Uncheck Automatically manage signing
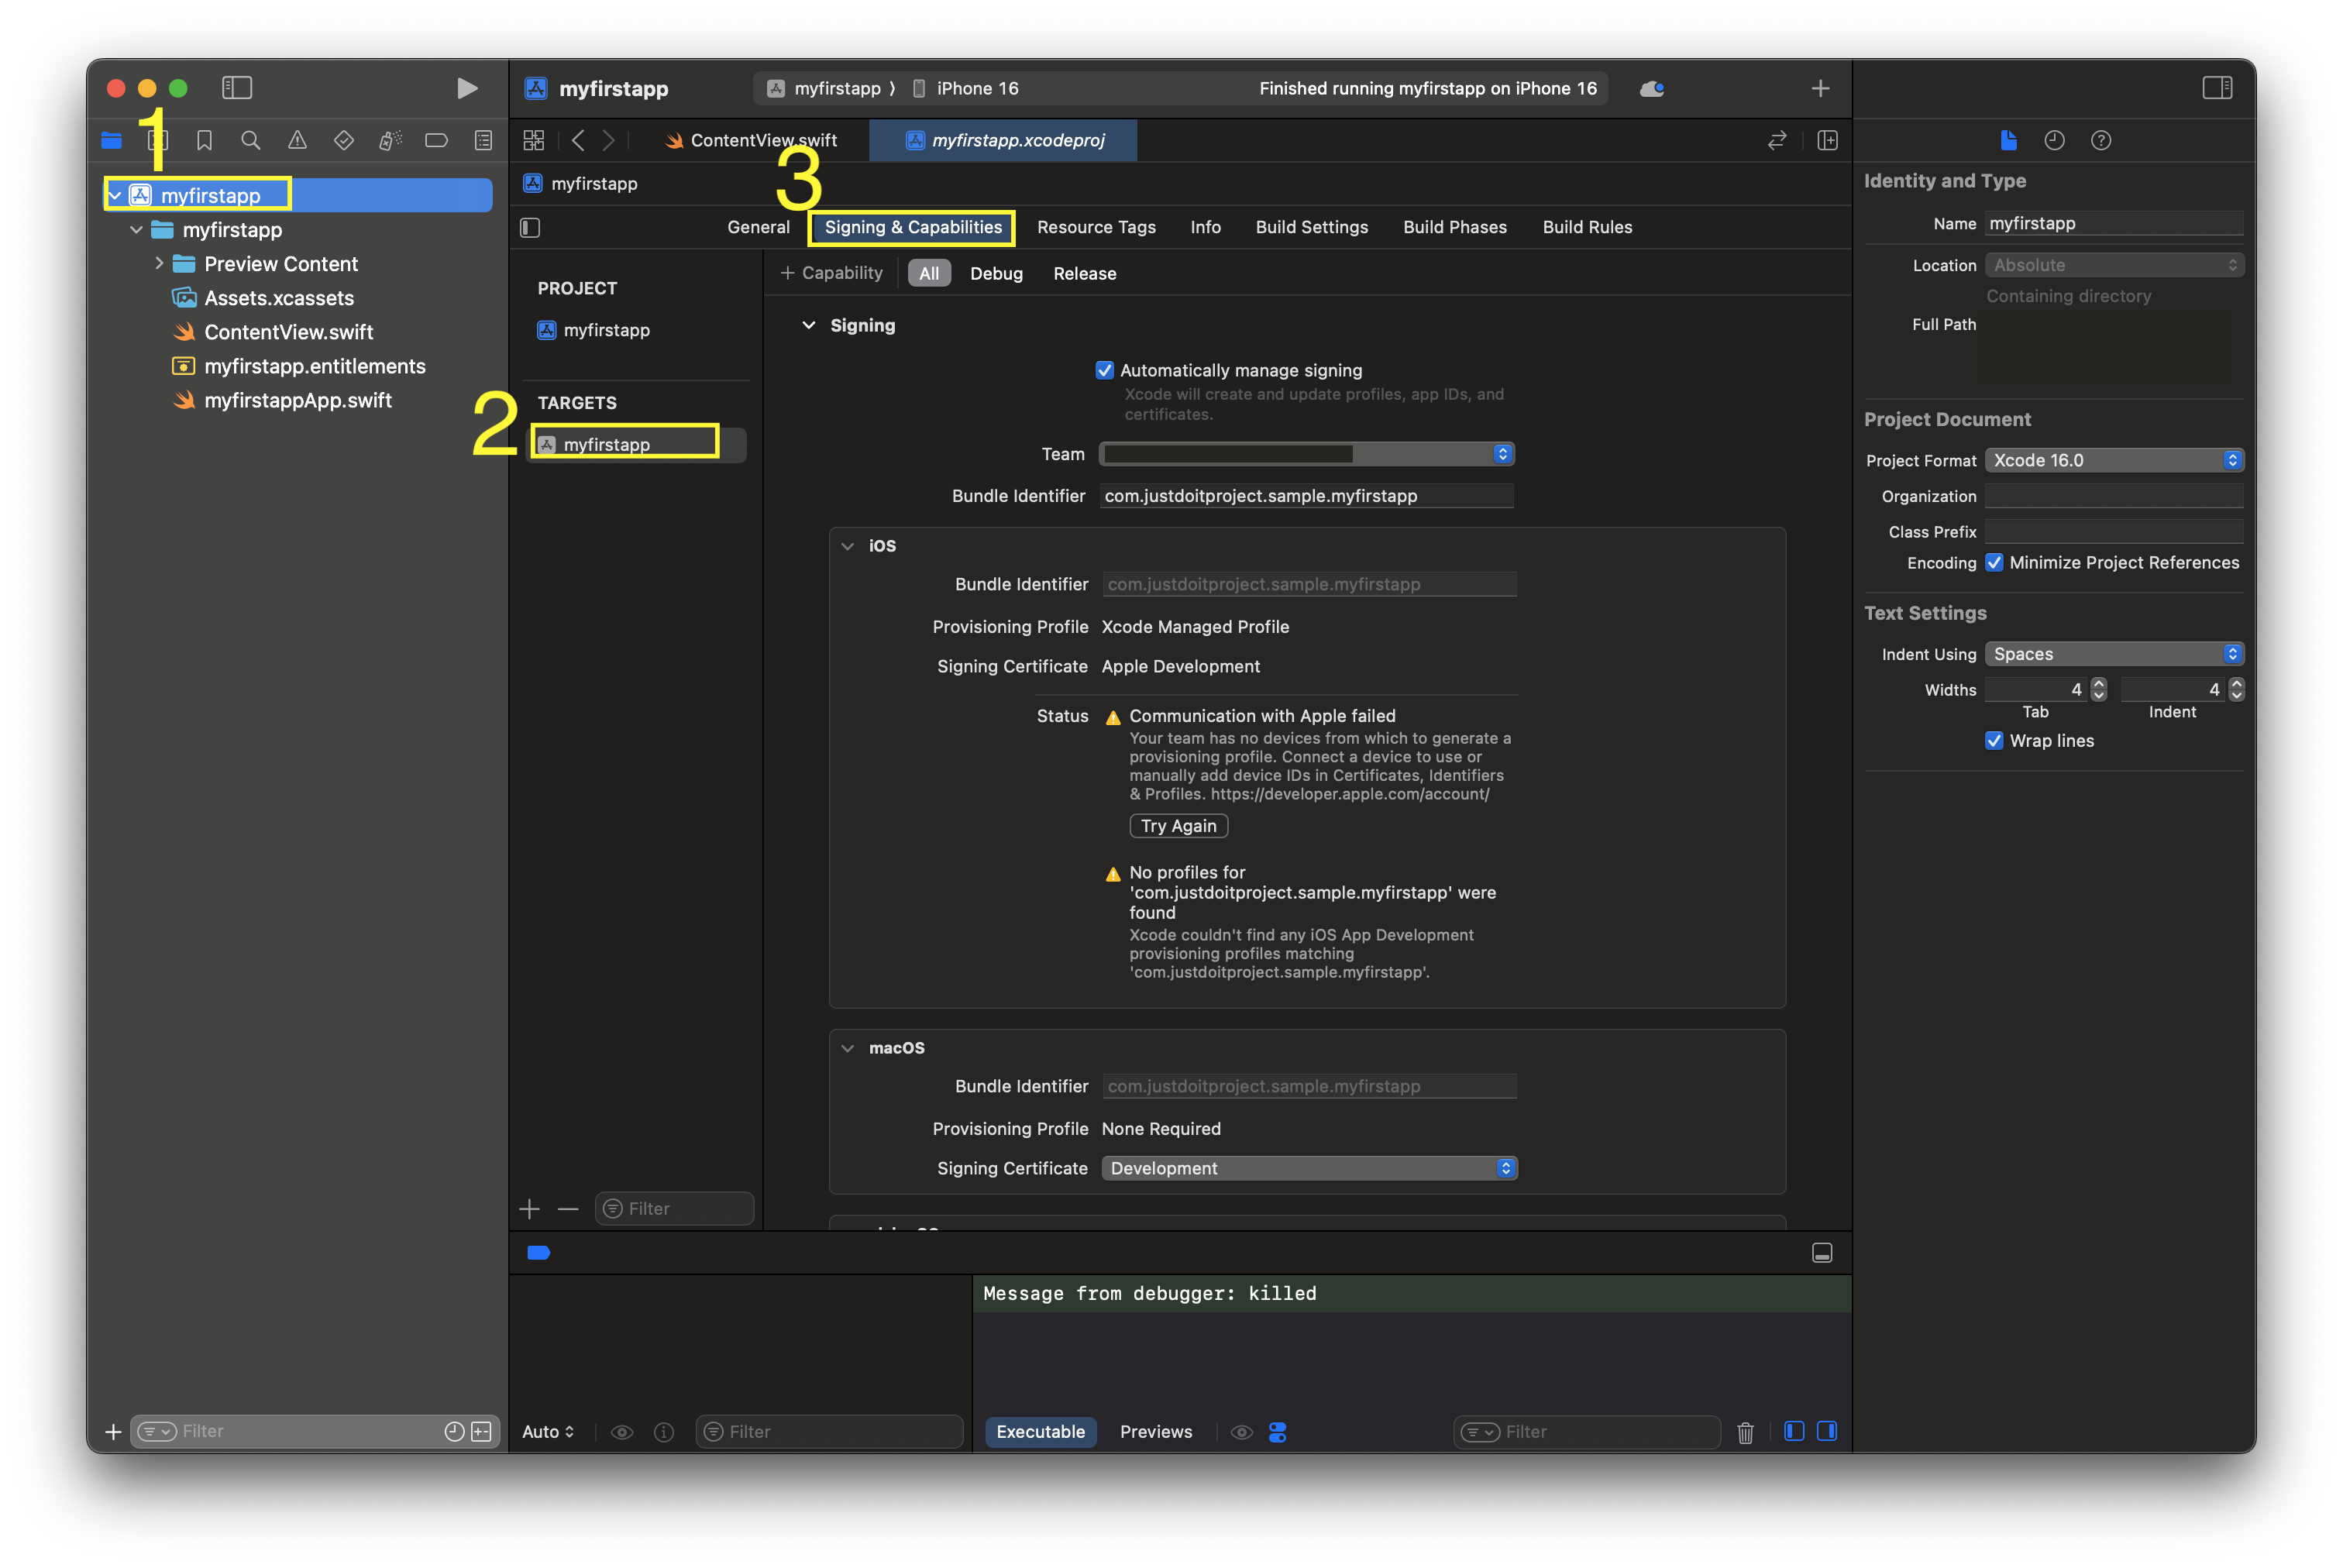Screen dimensions: 2343x1568 point(1104,370)
